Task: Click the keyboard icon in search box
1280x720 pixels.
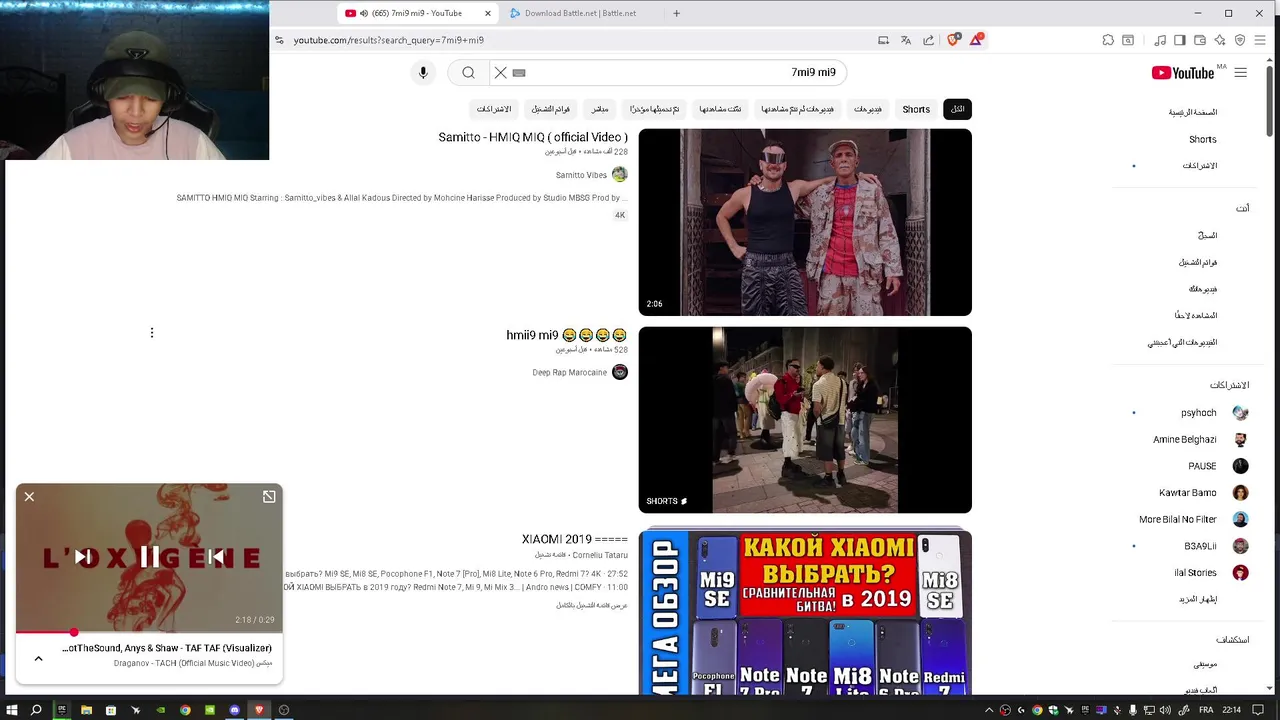Action: [519, 72]
